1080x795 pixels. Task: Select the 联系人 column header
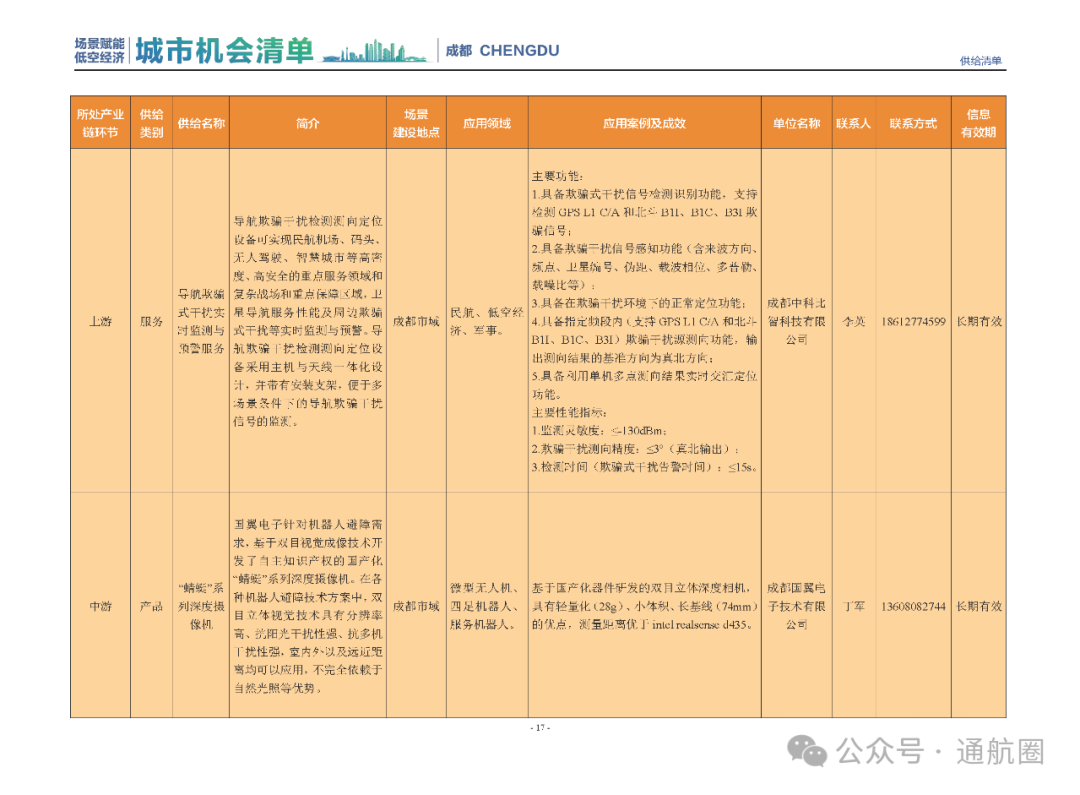853,123
